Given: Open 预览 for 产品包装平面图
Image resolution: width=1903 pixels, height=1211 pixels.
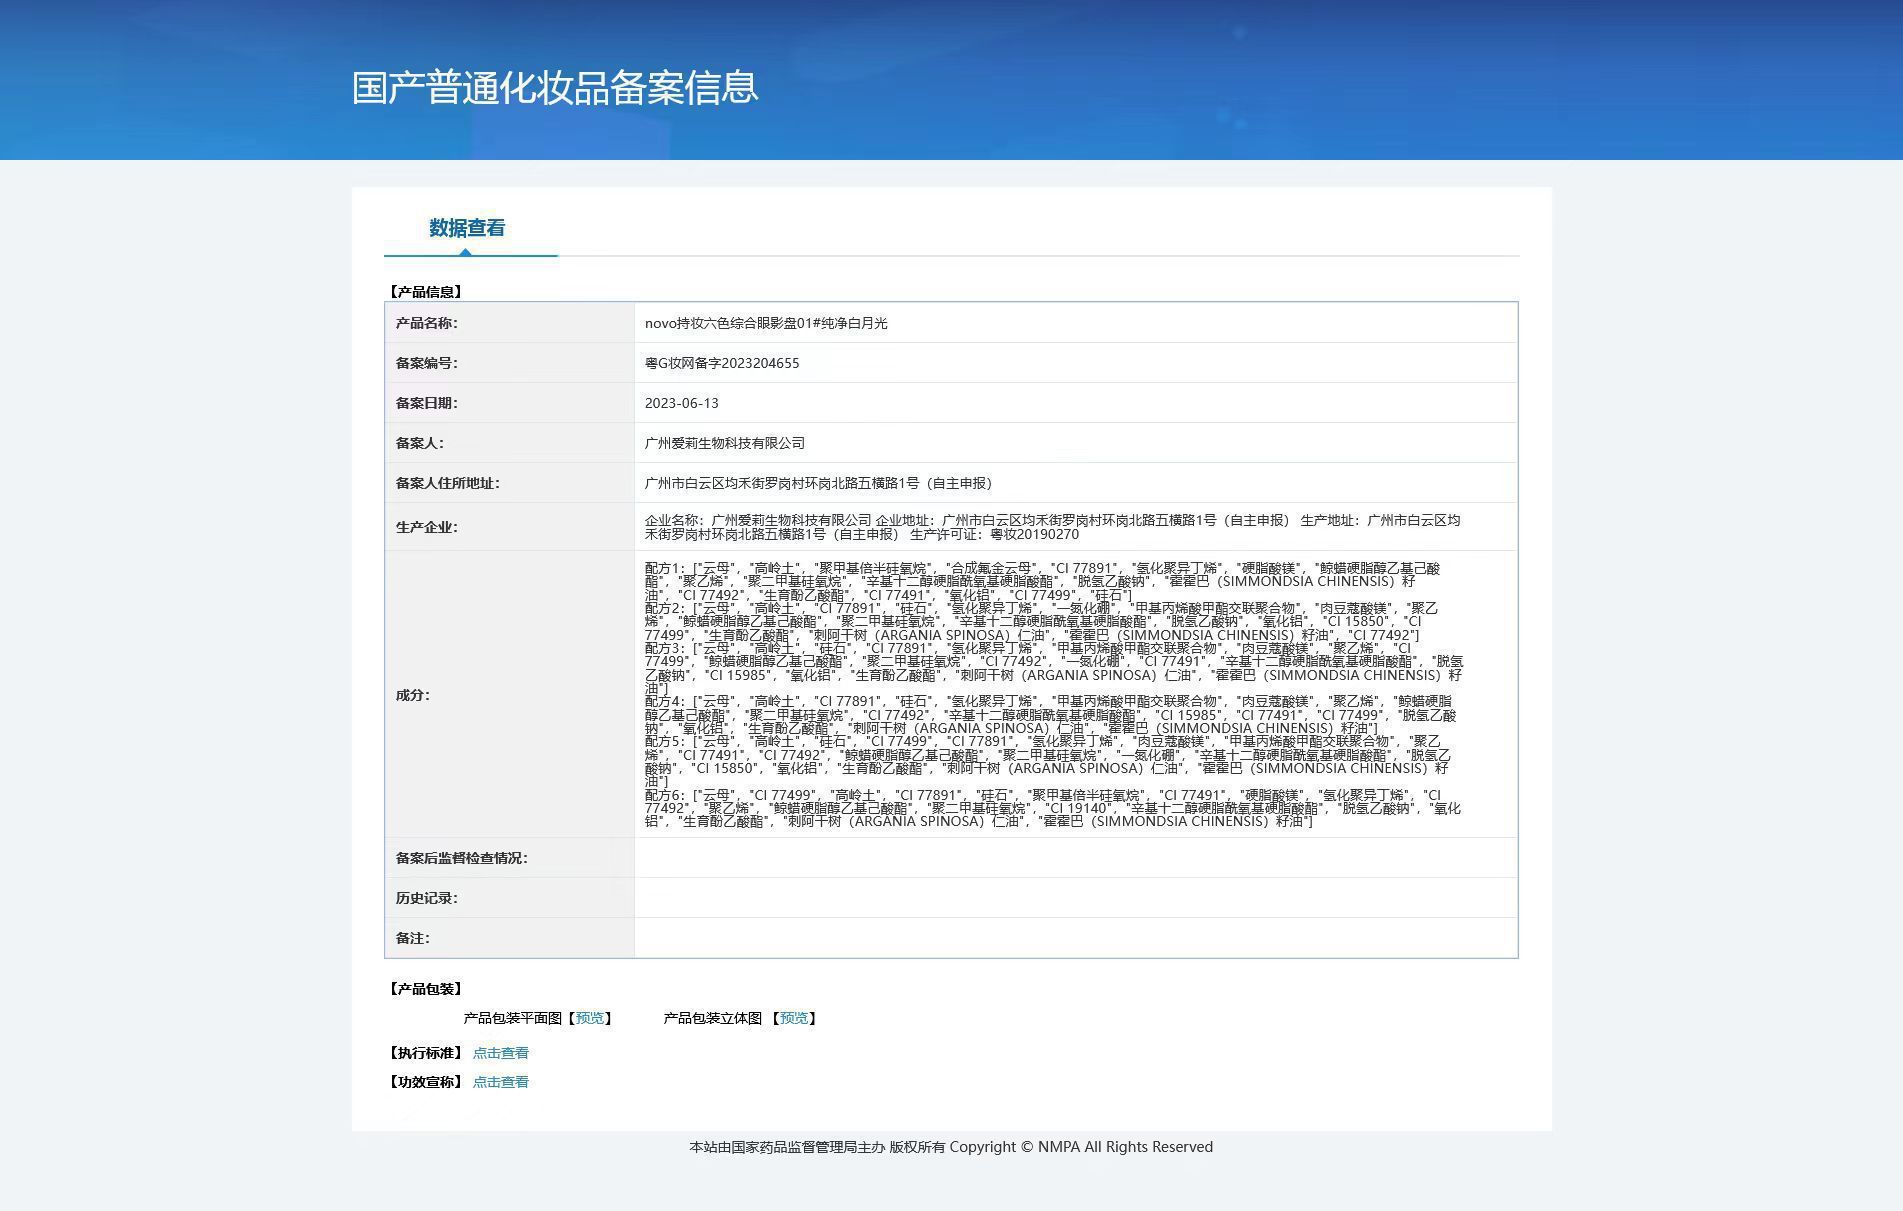Looking at the screenshot, I should 590,1018.
